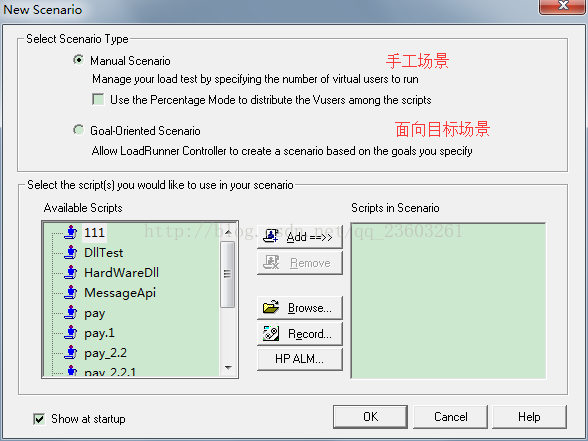Enable Percentage Mode checkbox
Image resolution: width=588 pixels, height=441 pixels.
point(98,99)
